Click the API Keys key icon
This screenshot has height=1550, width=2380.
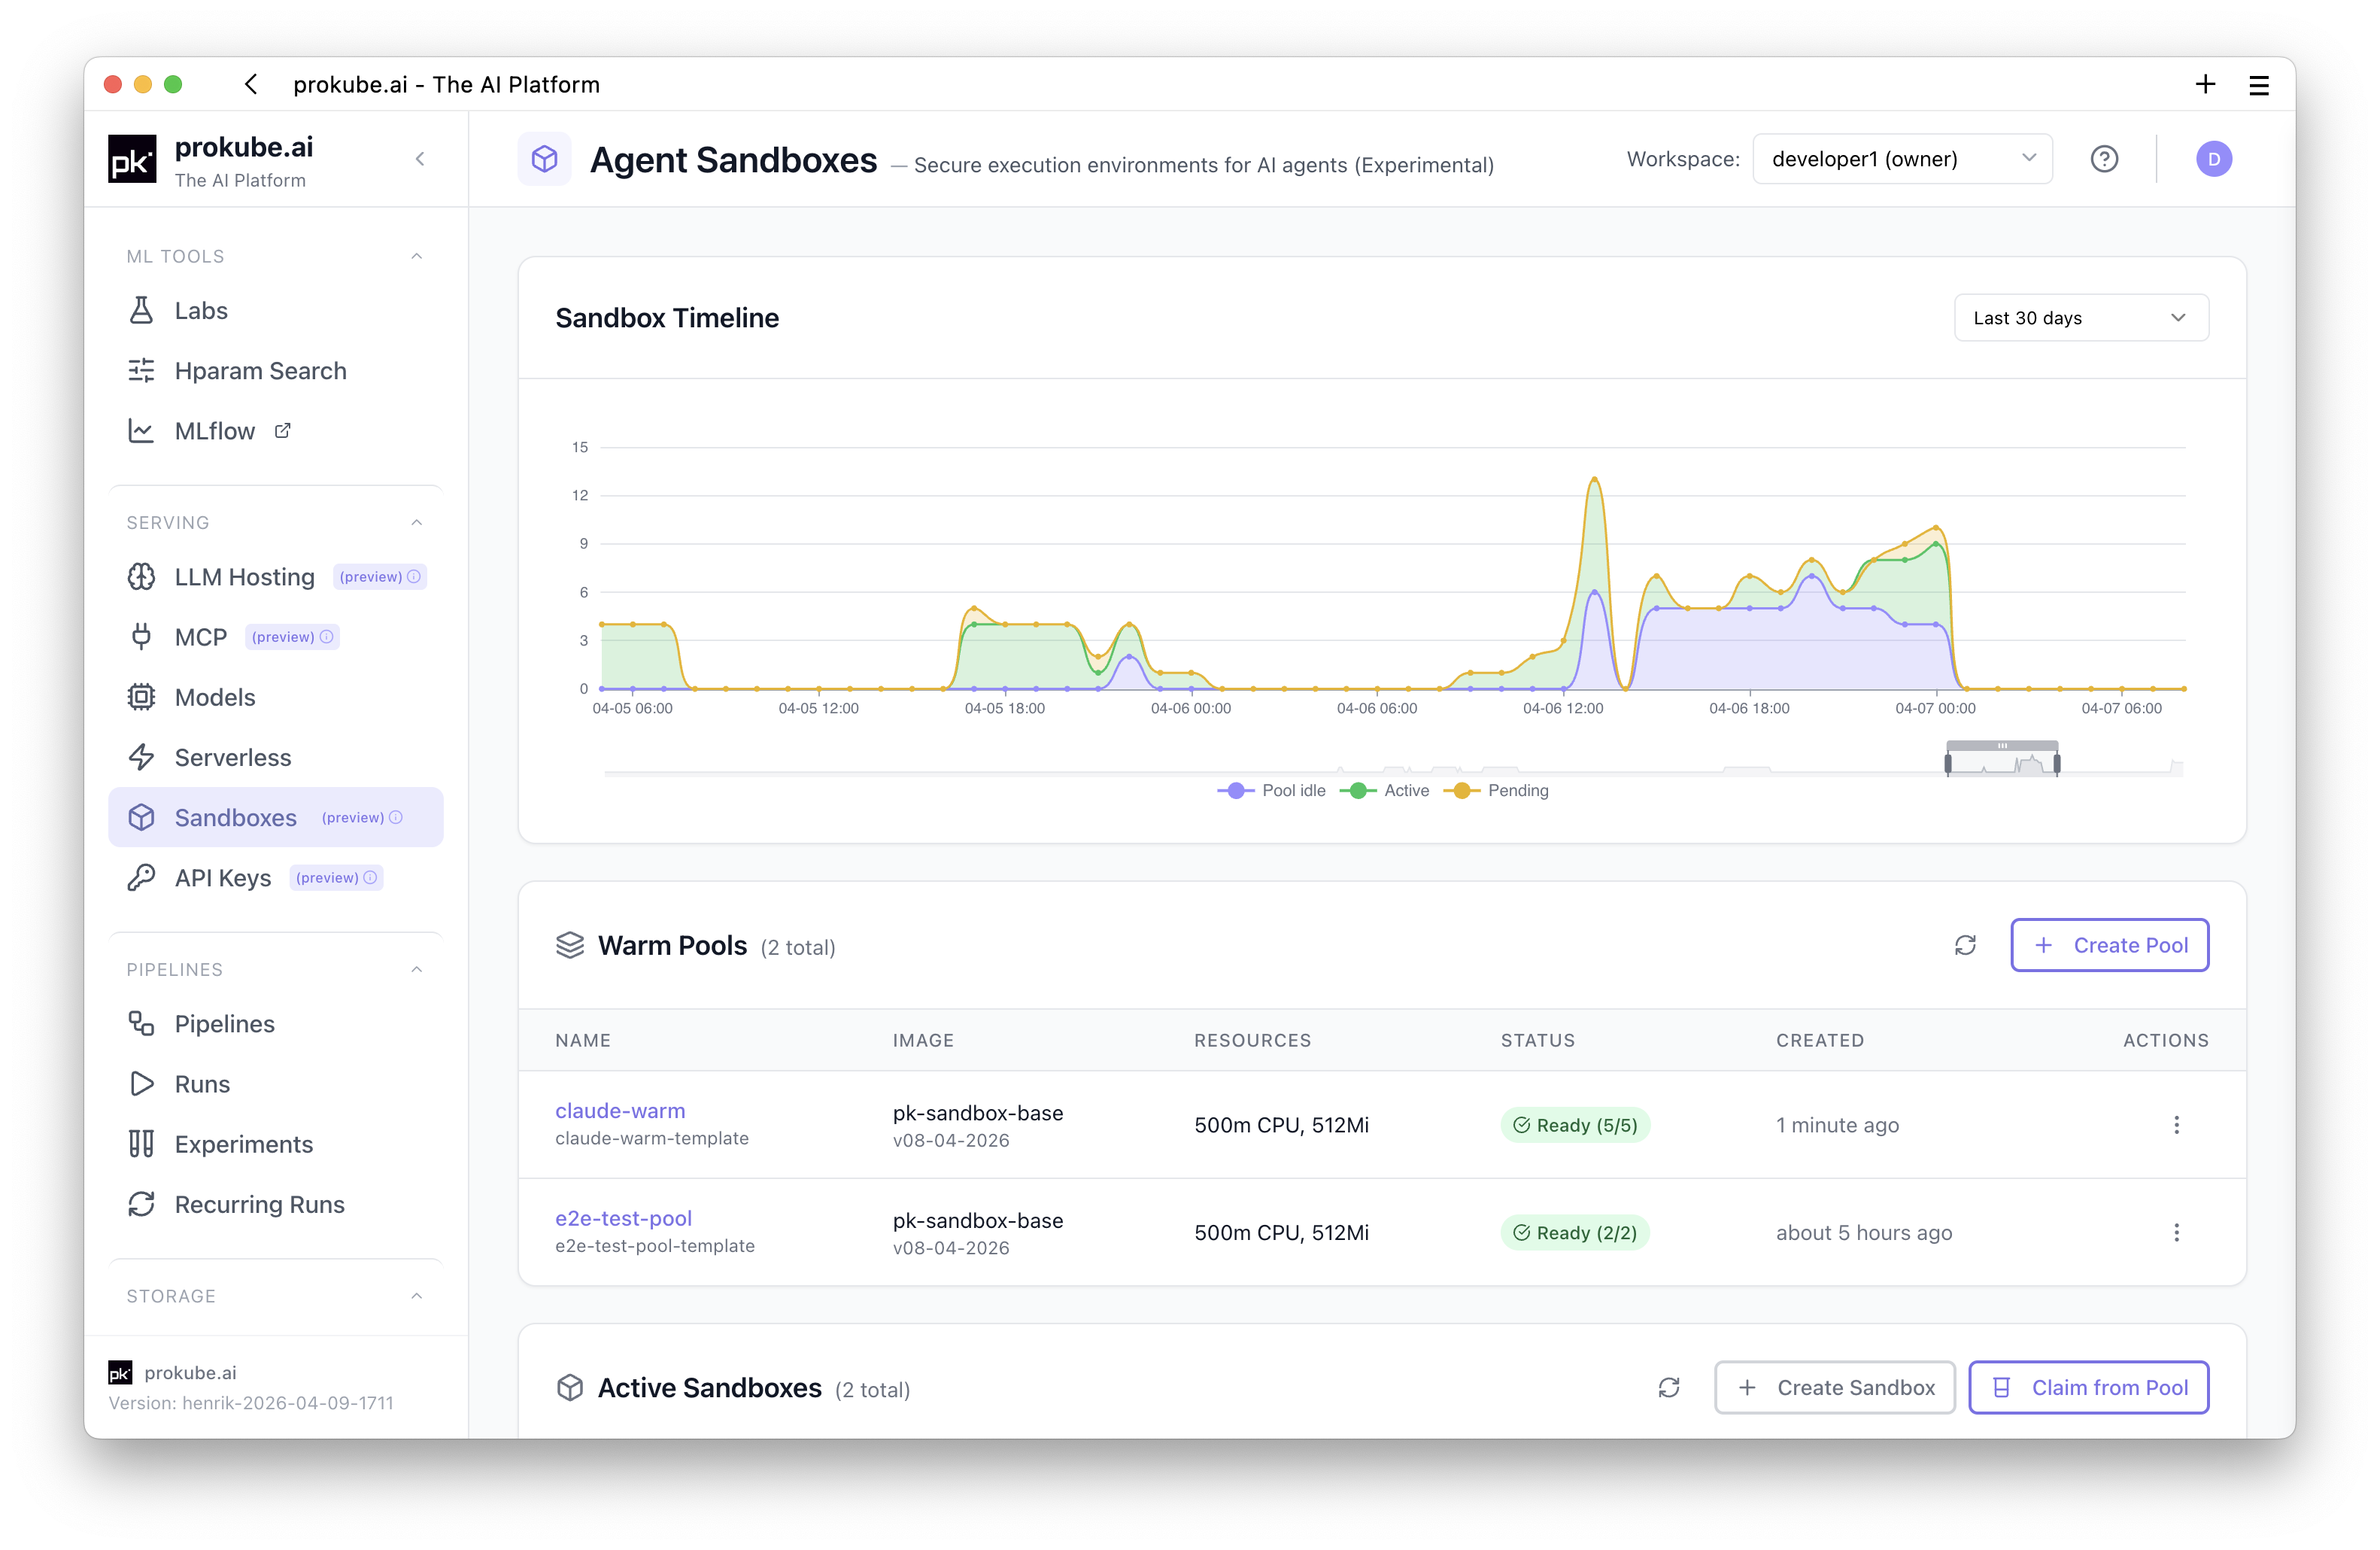point(141,877)
